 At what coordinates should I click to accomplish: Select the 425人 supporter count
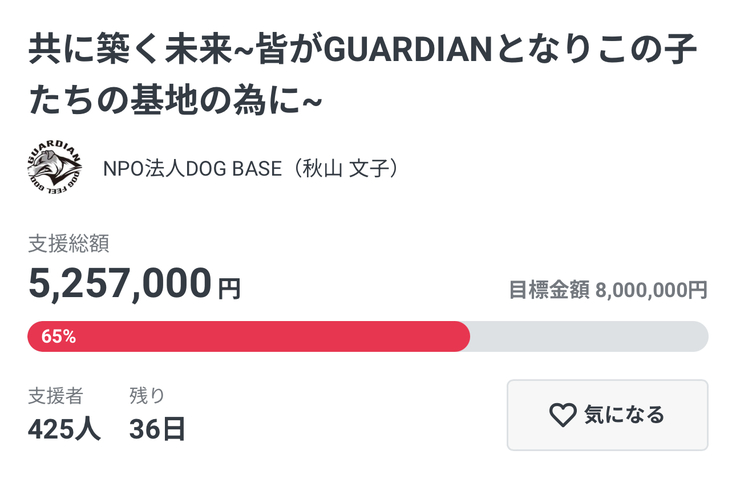(x=64, y=429)
